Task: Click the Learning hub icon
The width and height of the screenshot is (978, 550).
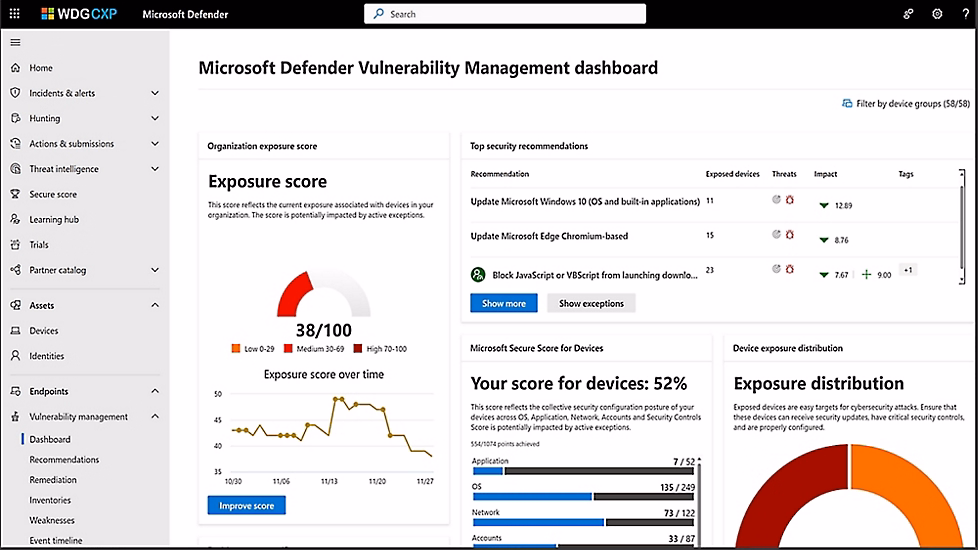Action: (x=16, y=219)
